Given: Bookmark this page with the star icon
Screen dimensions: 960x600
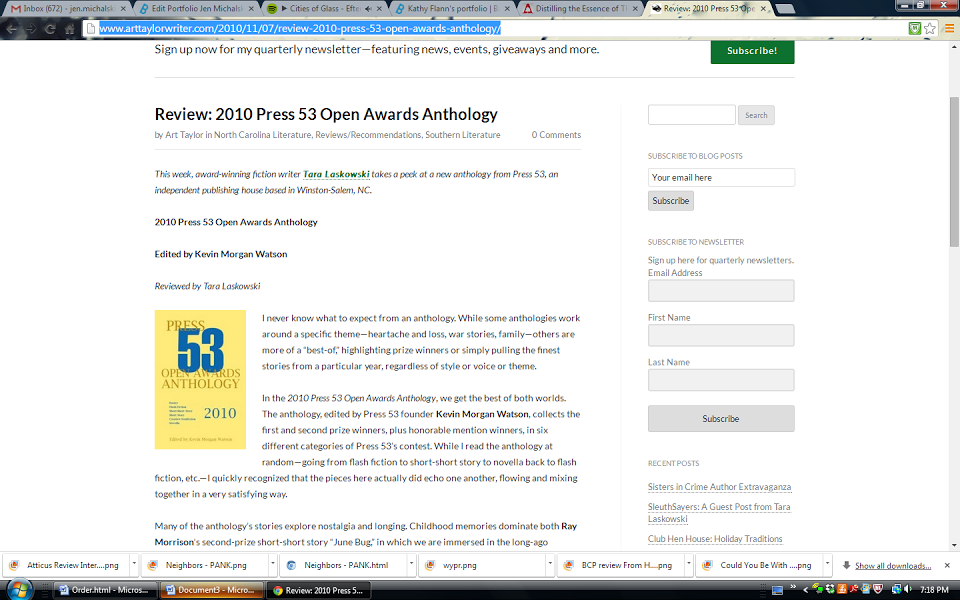Looking at the screenshot, I should (930, 28).
